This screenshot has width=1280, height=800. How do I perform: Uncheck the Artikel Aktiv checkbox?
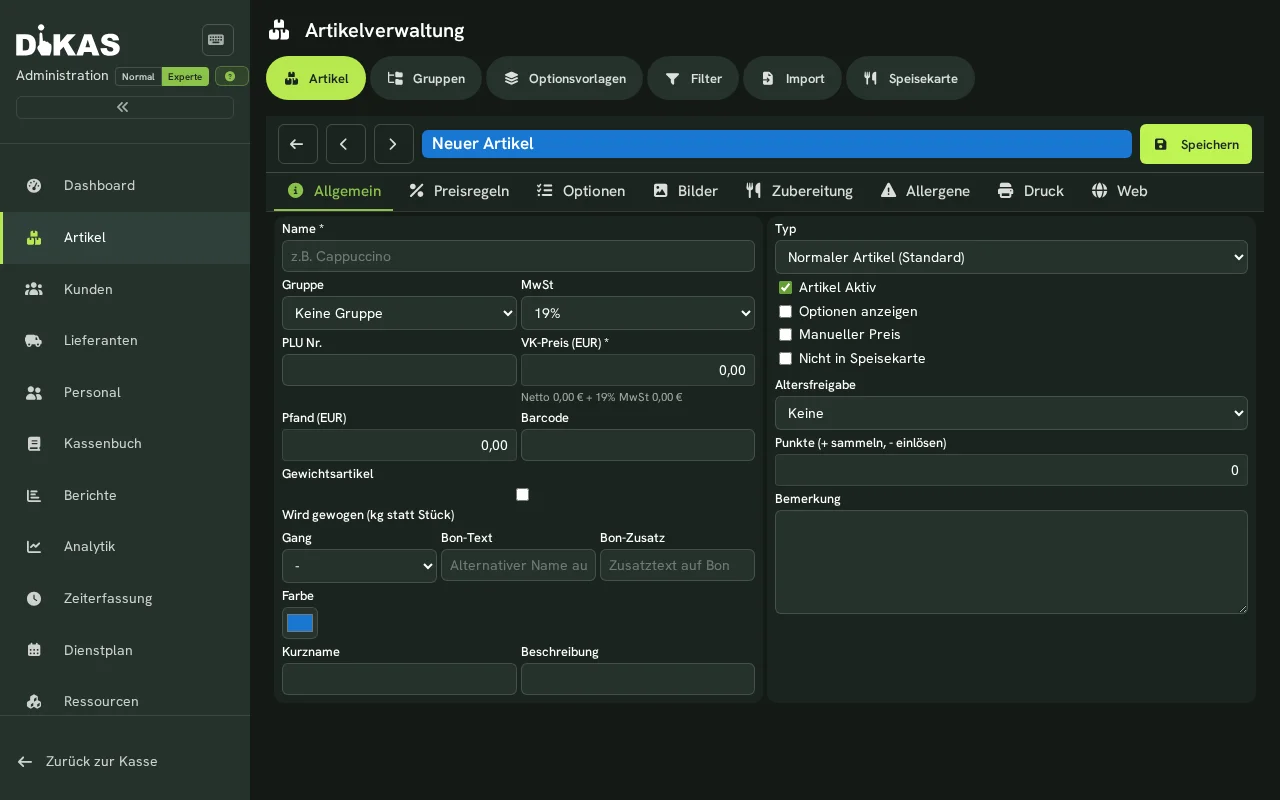tap(785, 288)
